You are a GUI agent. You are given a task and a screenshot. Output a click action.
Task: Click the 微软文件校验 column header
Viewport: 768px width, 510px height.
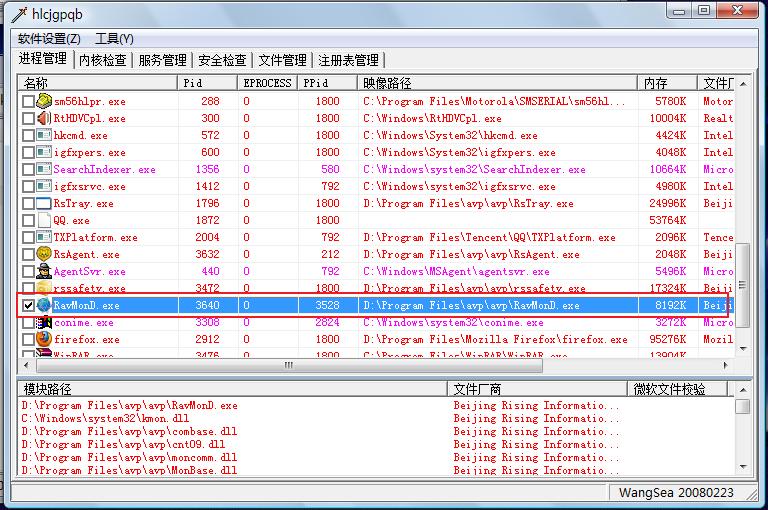[677, 389]
